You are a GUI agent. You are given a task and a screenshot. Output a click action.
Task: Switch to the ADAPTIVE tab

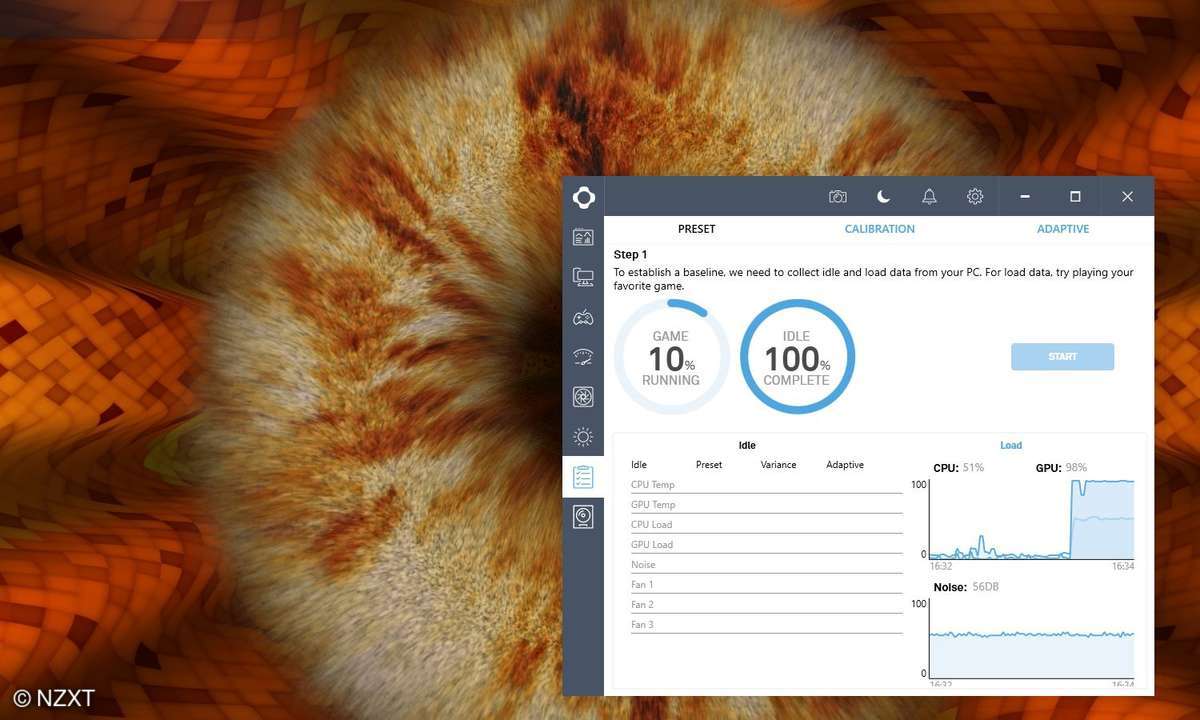pos(1063,229)
